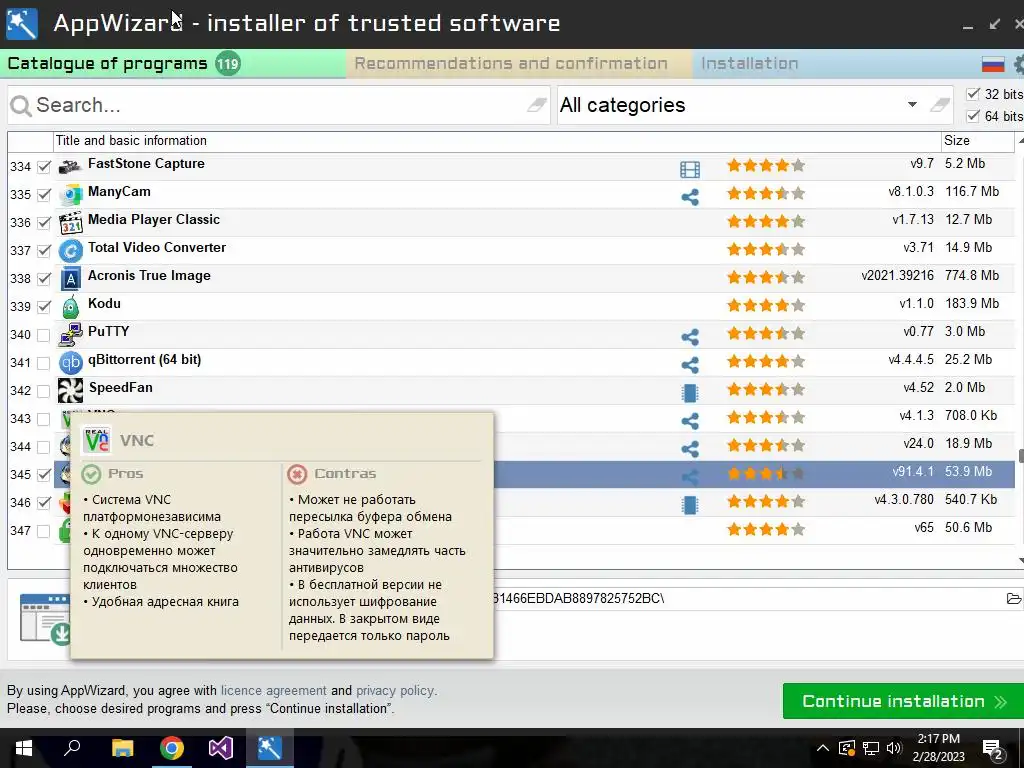
Task: Browse for folder using the path icon
Action: click(1014, 599)
